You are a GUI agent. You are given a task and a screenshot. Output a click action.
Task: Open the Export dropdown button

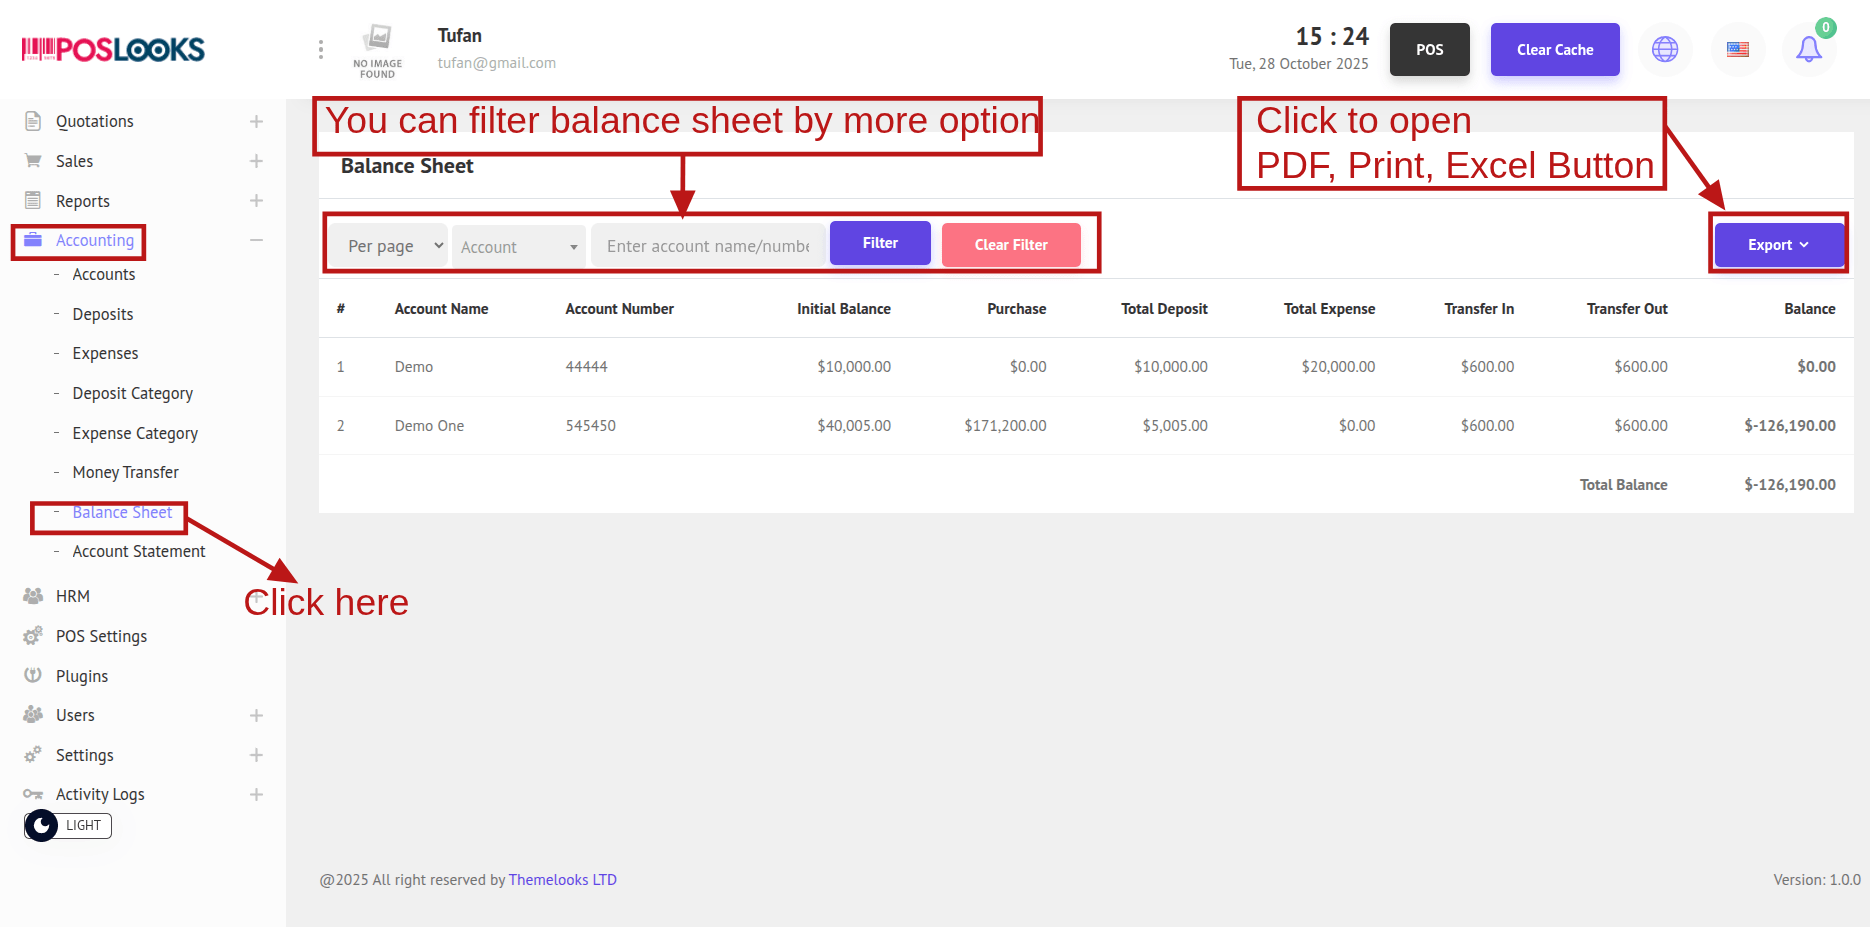click(1778, 245)
